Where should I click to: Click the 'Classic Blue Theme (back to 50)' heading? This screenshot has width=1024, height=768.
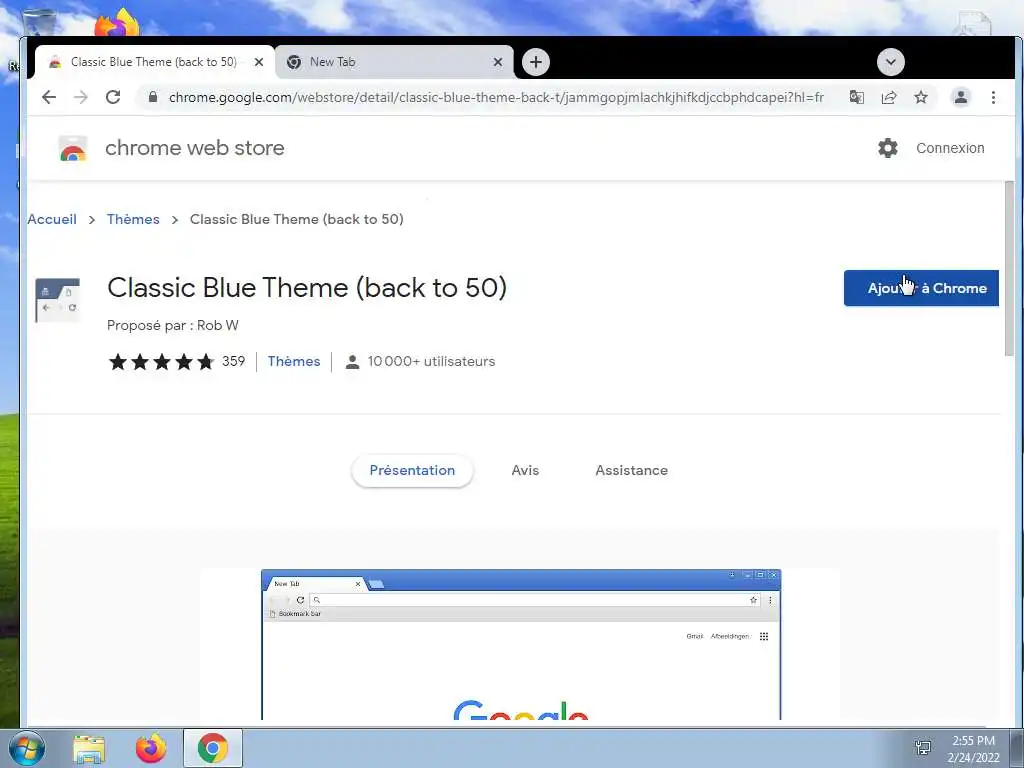tap(307, 288)
